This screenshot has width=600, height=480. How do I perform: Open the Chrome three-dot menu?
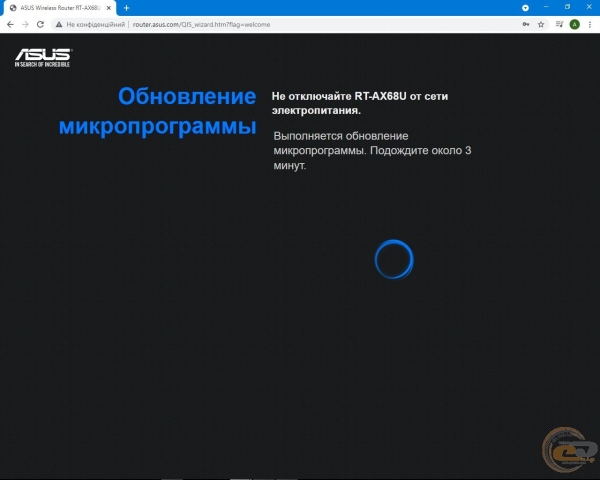coord(590,24)
